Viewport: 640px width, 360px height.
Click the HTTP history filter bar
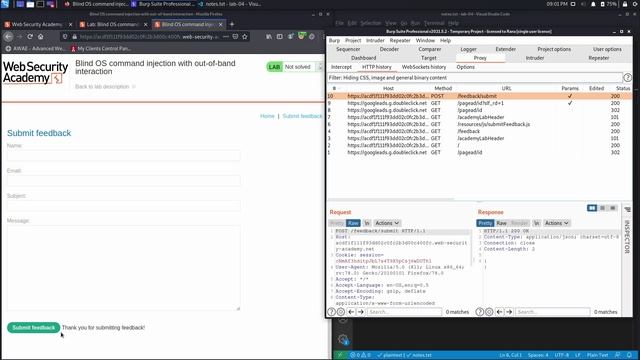coord(475,78)
